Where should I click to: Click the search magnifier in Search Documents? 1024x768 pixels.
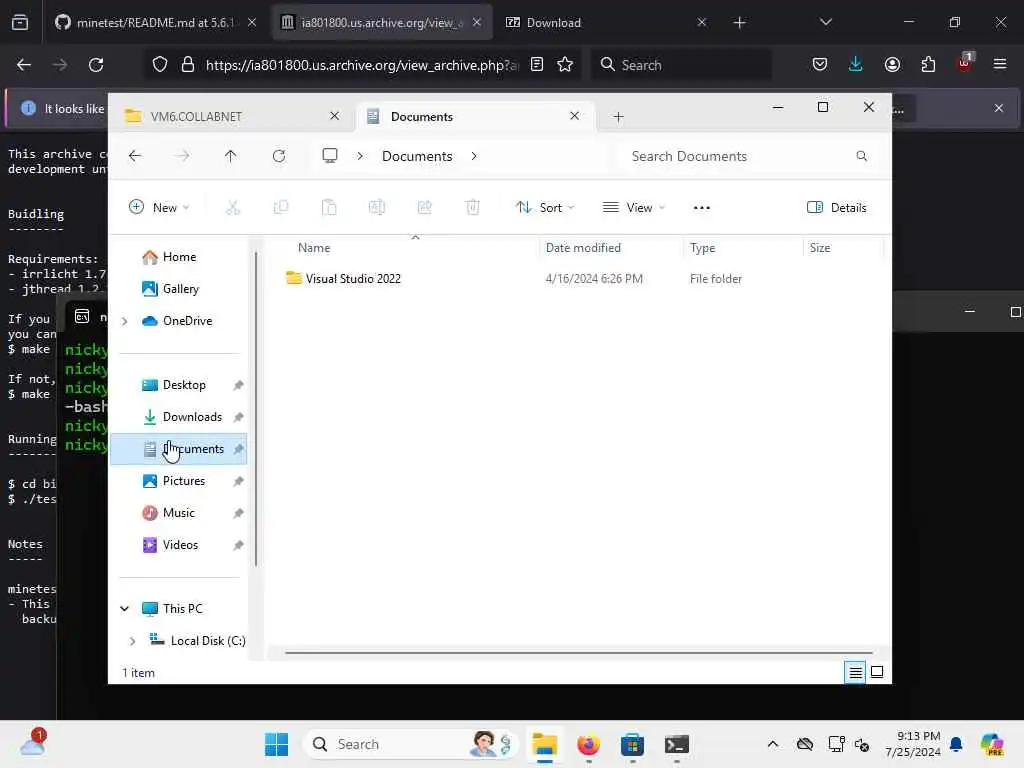coord(861,156)
